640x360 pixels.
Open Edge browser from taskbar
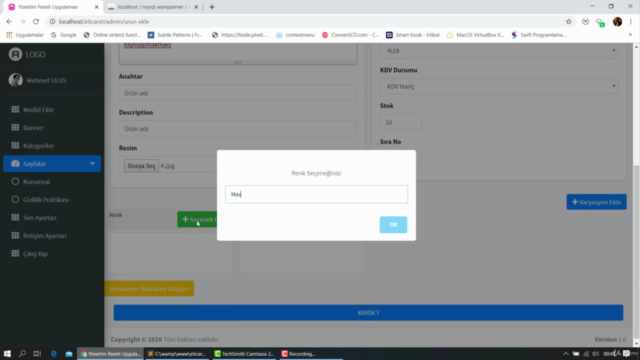click(53, 353)
